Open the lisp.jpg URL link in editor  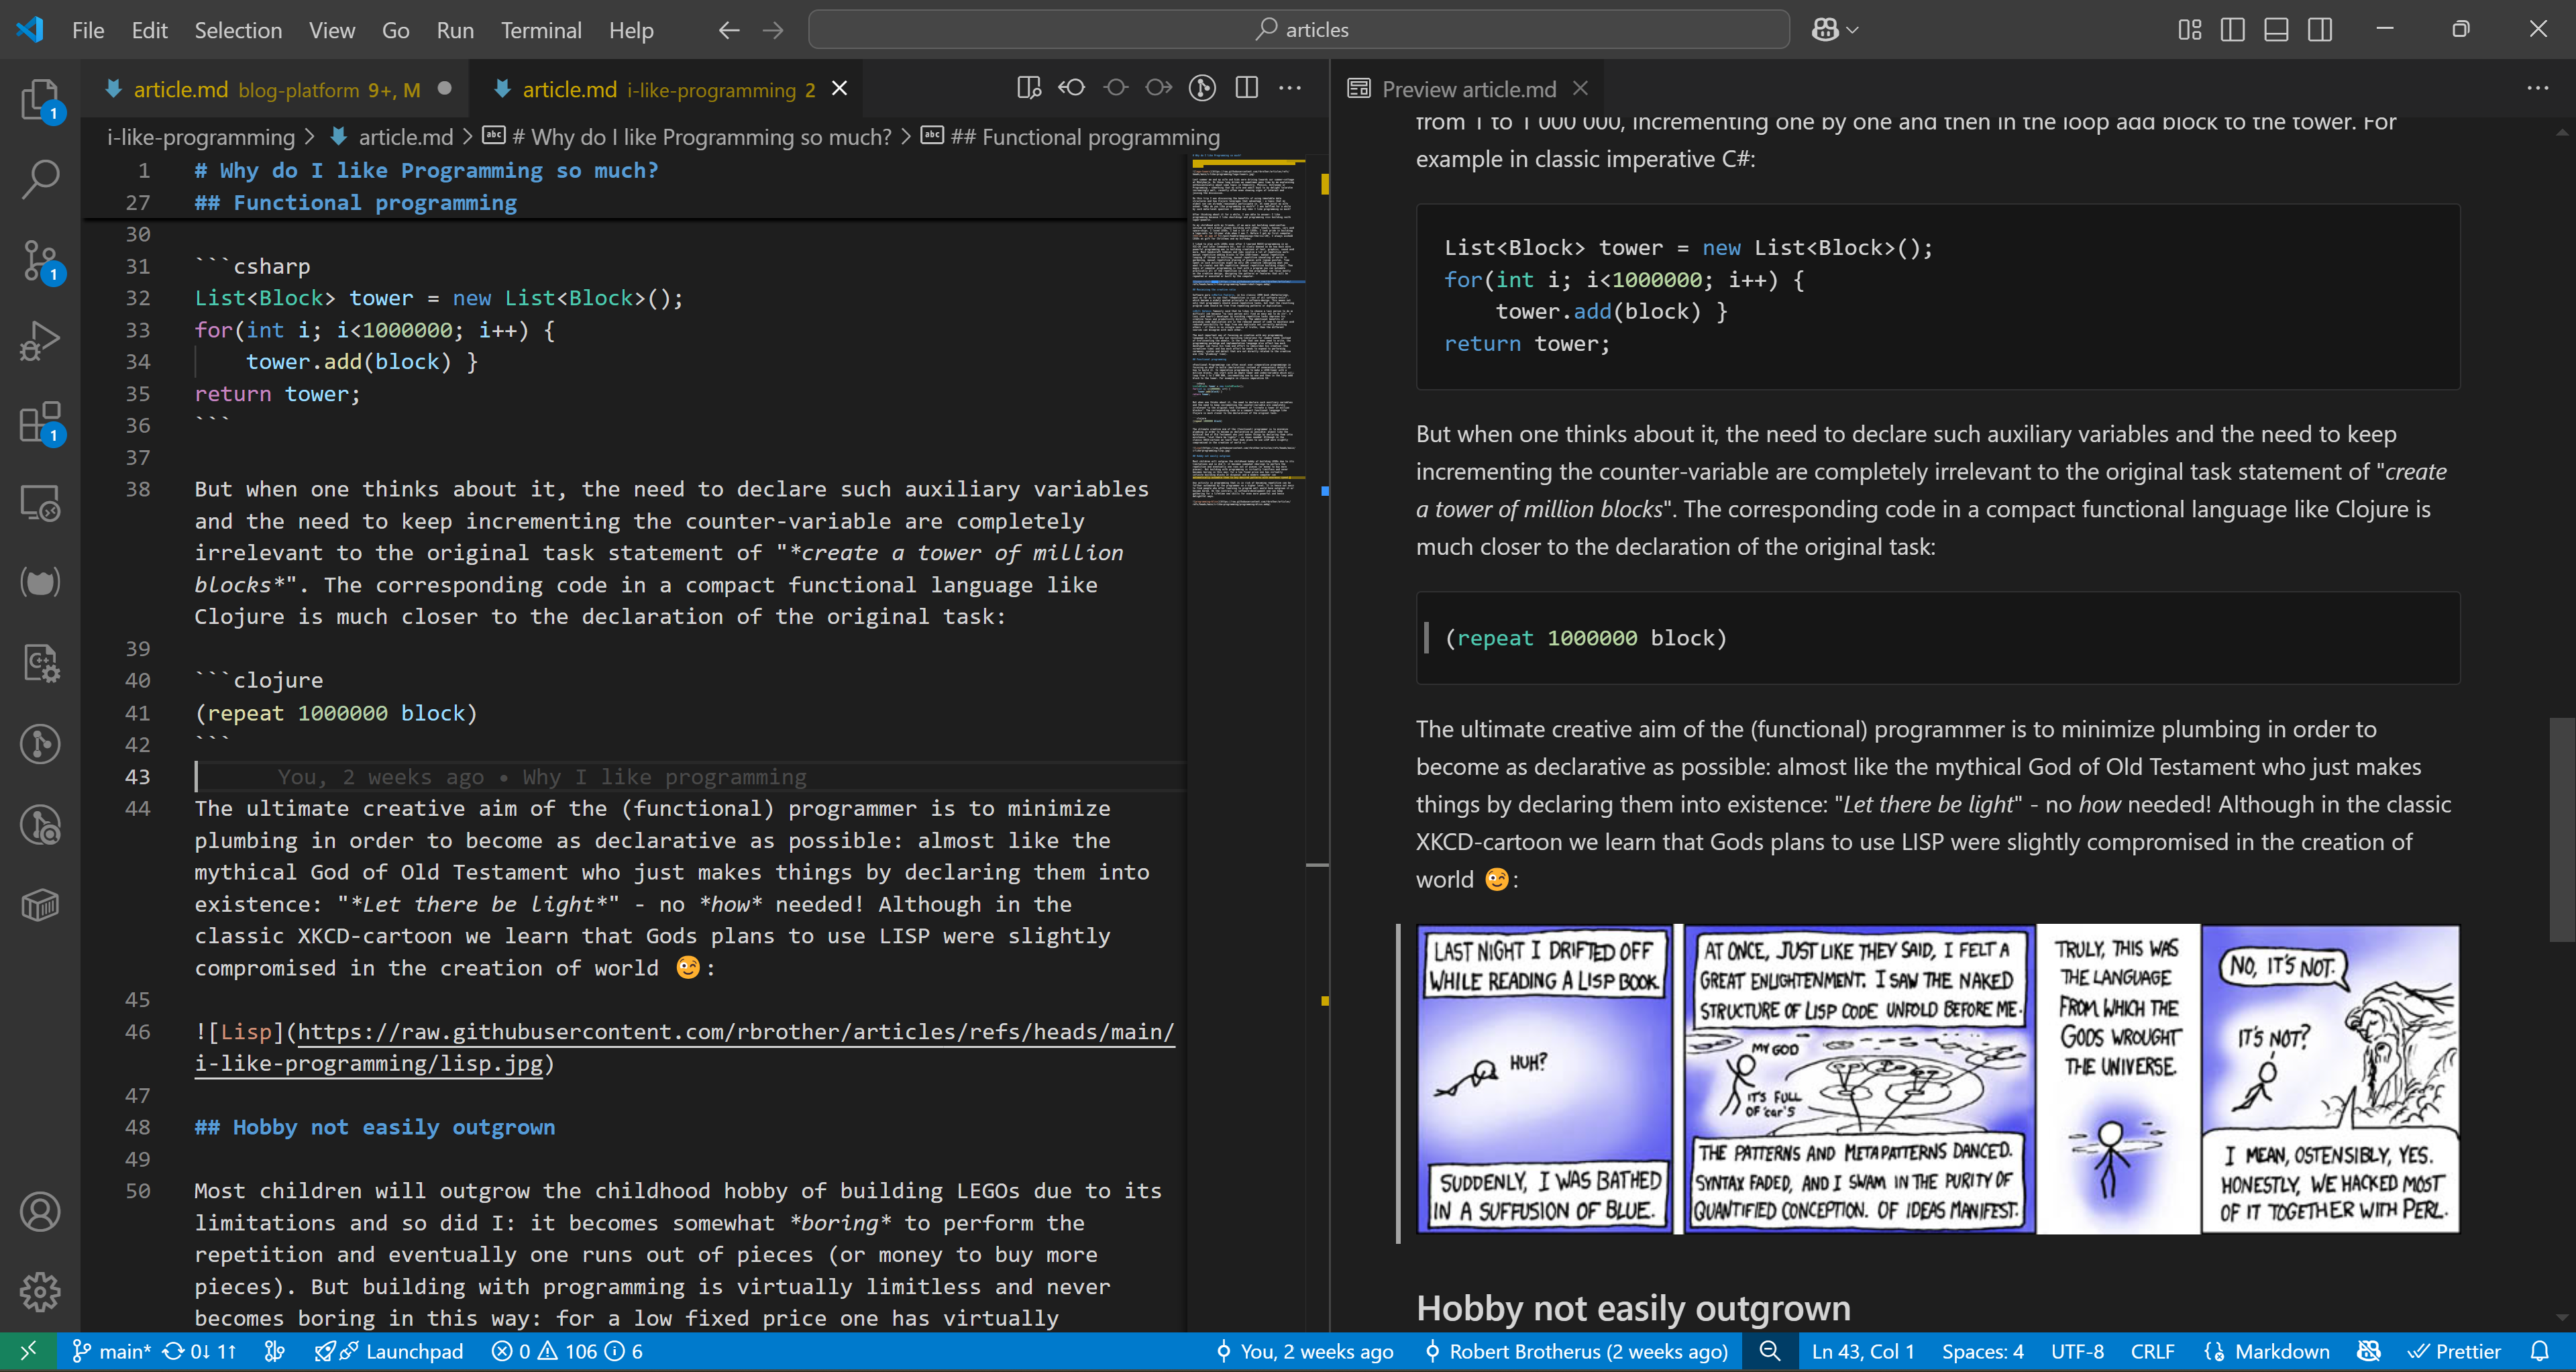click(x=735, y=1032)
